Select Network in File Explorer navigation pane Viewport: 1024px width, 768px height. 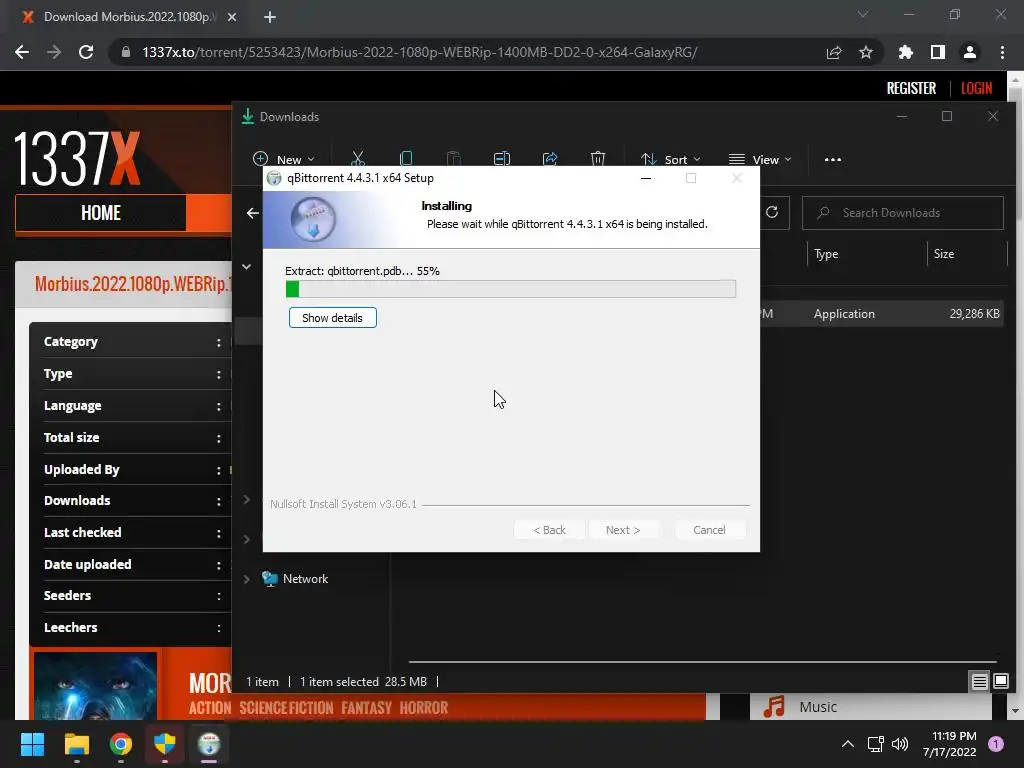point(305,579)
